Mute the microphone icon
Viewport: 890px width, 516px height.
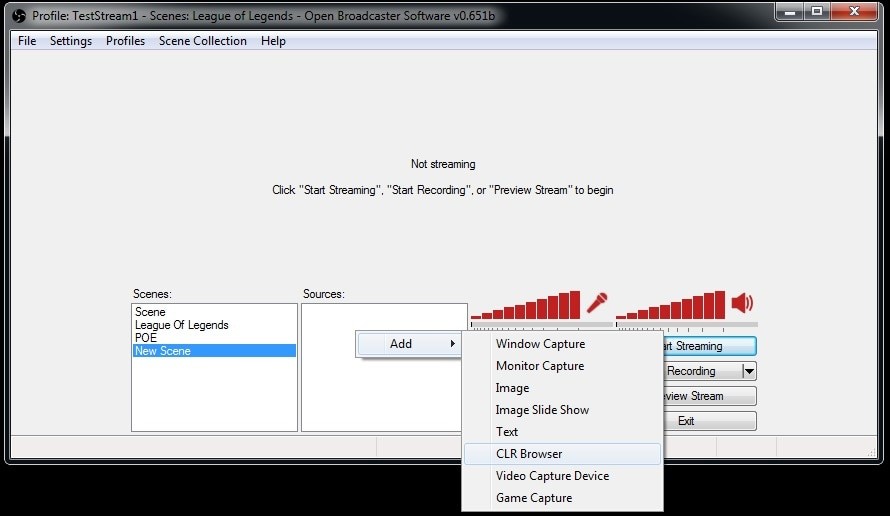coord(597,303)
